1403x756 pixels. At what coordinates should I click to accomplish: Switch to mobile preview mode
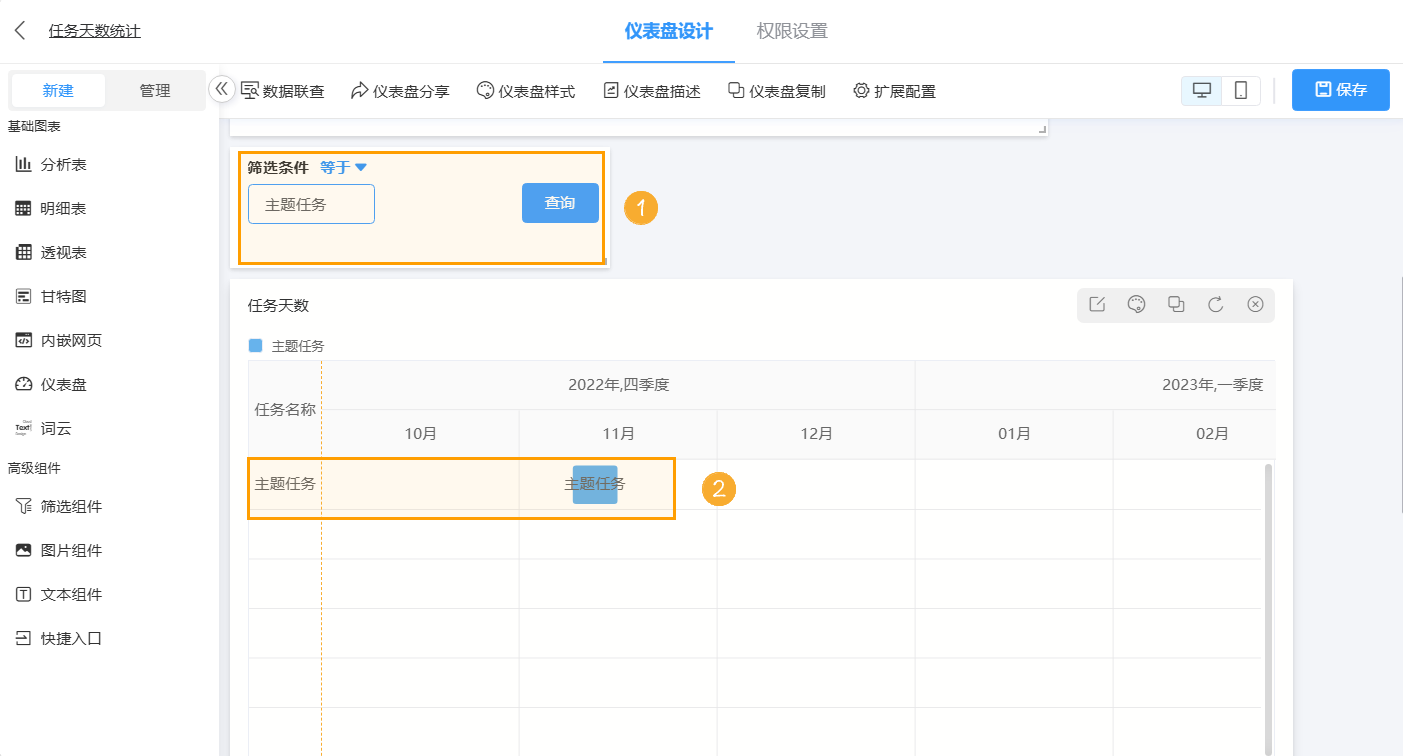[1240, 90]
